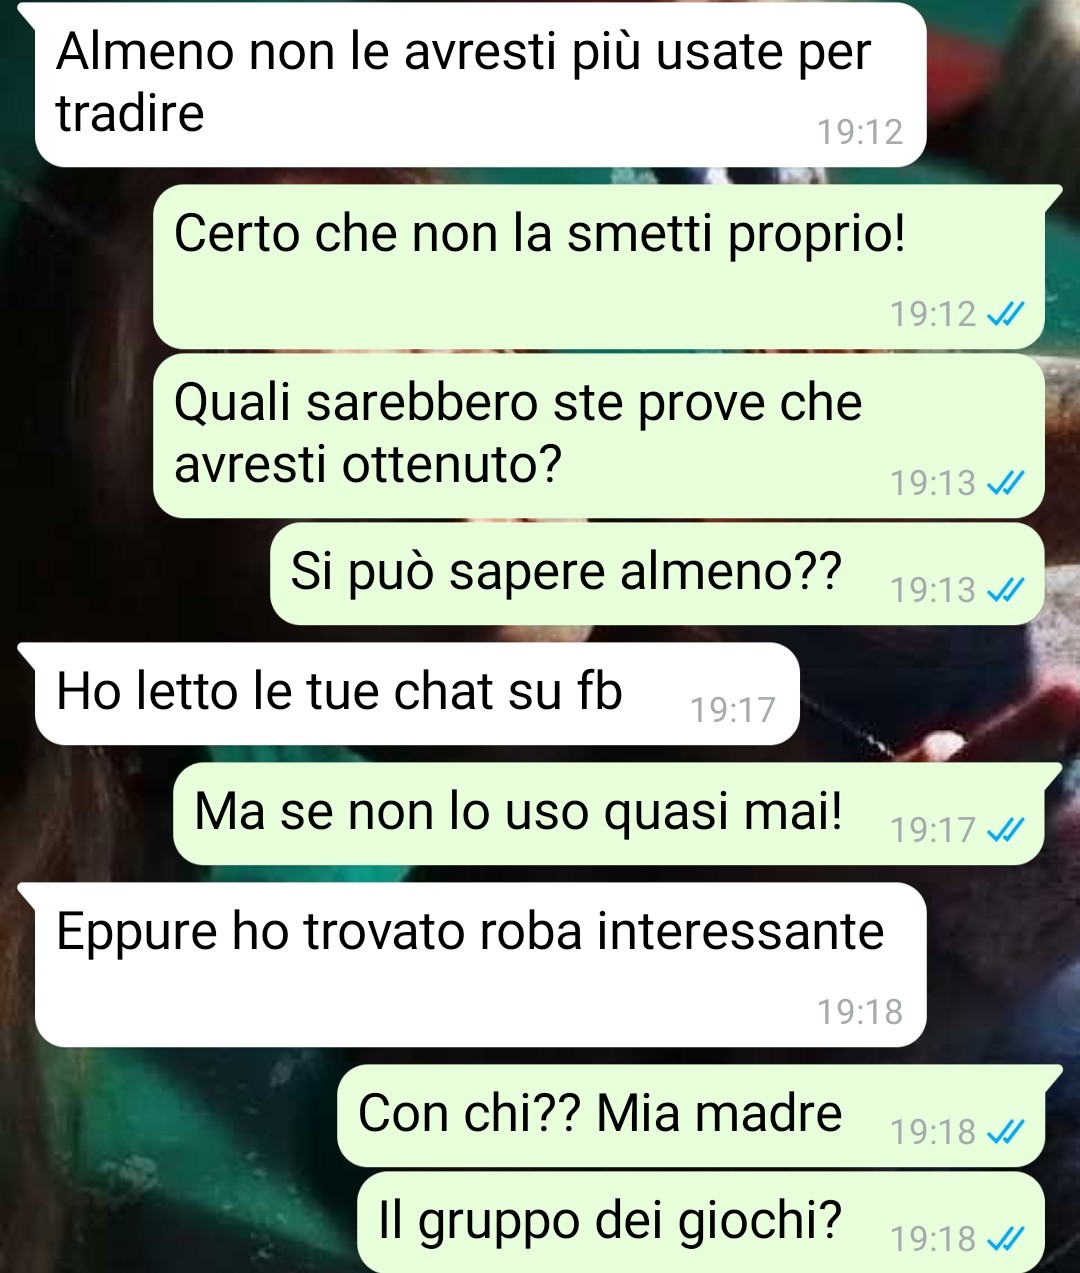Tap the double check on "Quali sarebbero ste prove" message
Viewport: 1080px width, 1273px height.
click(1005, 484)
